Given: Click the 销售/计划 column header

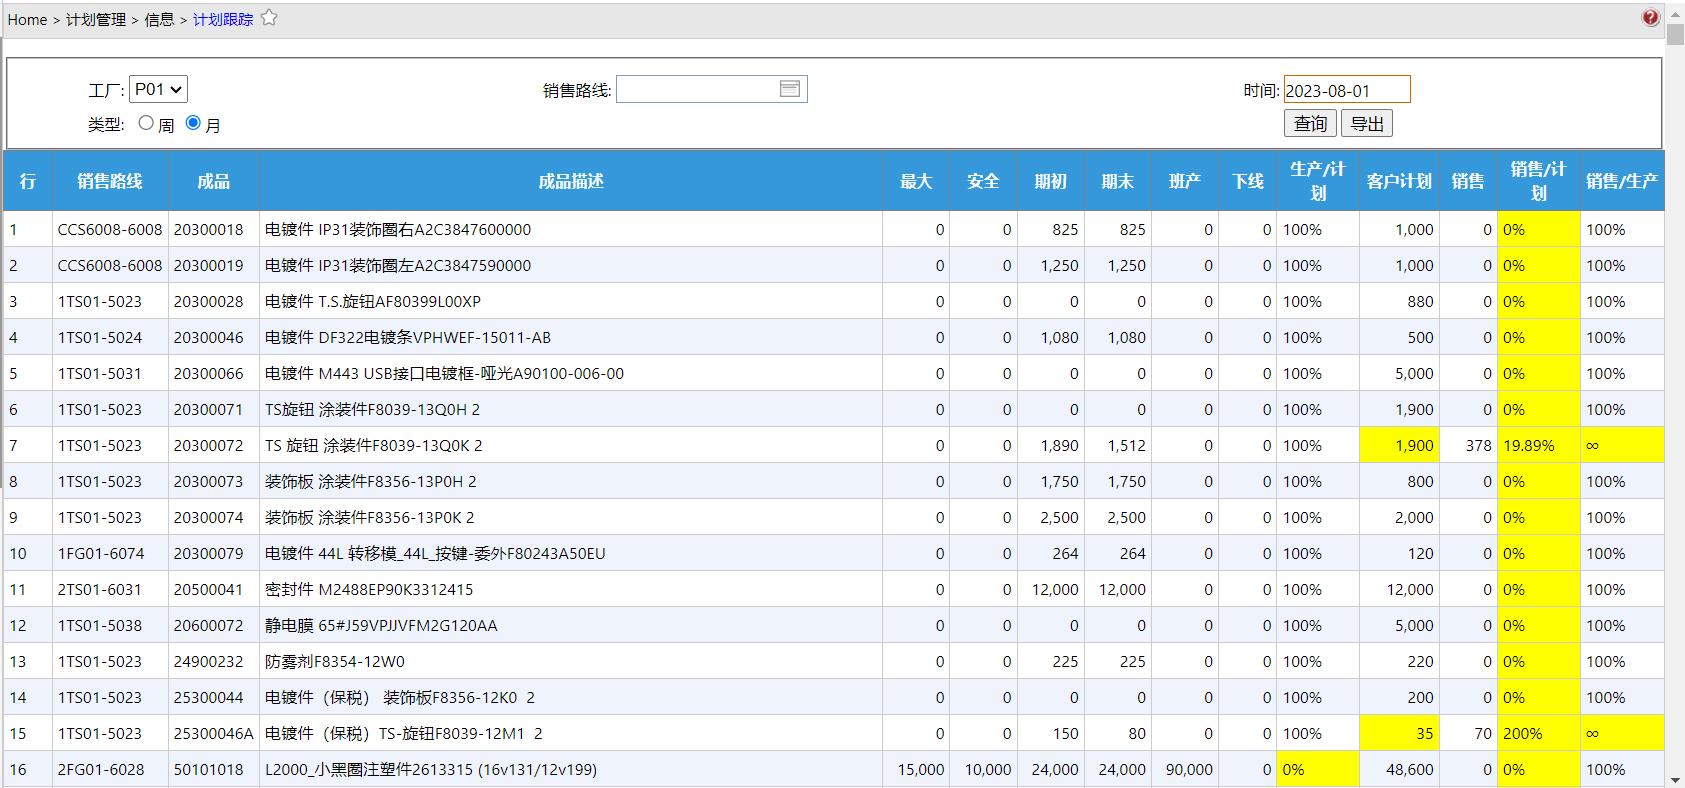Looking at the screenshot, I should click(1538, 181).
